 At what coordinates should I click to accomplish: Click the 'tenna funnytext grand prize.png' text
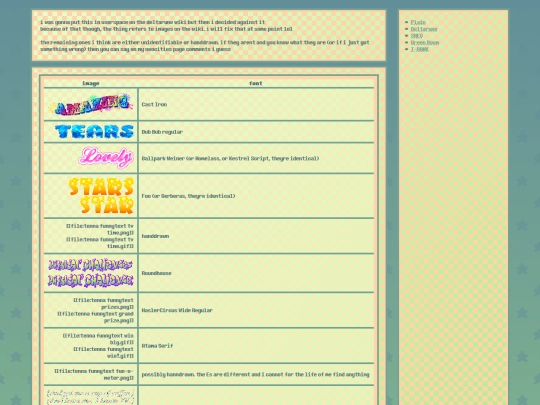coord(95,317)
